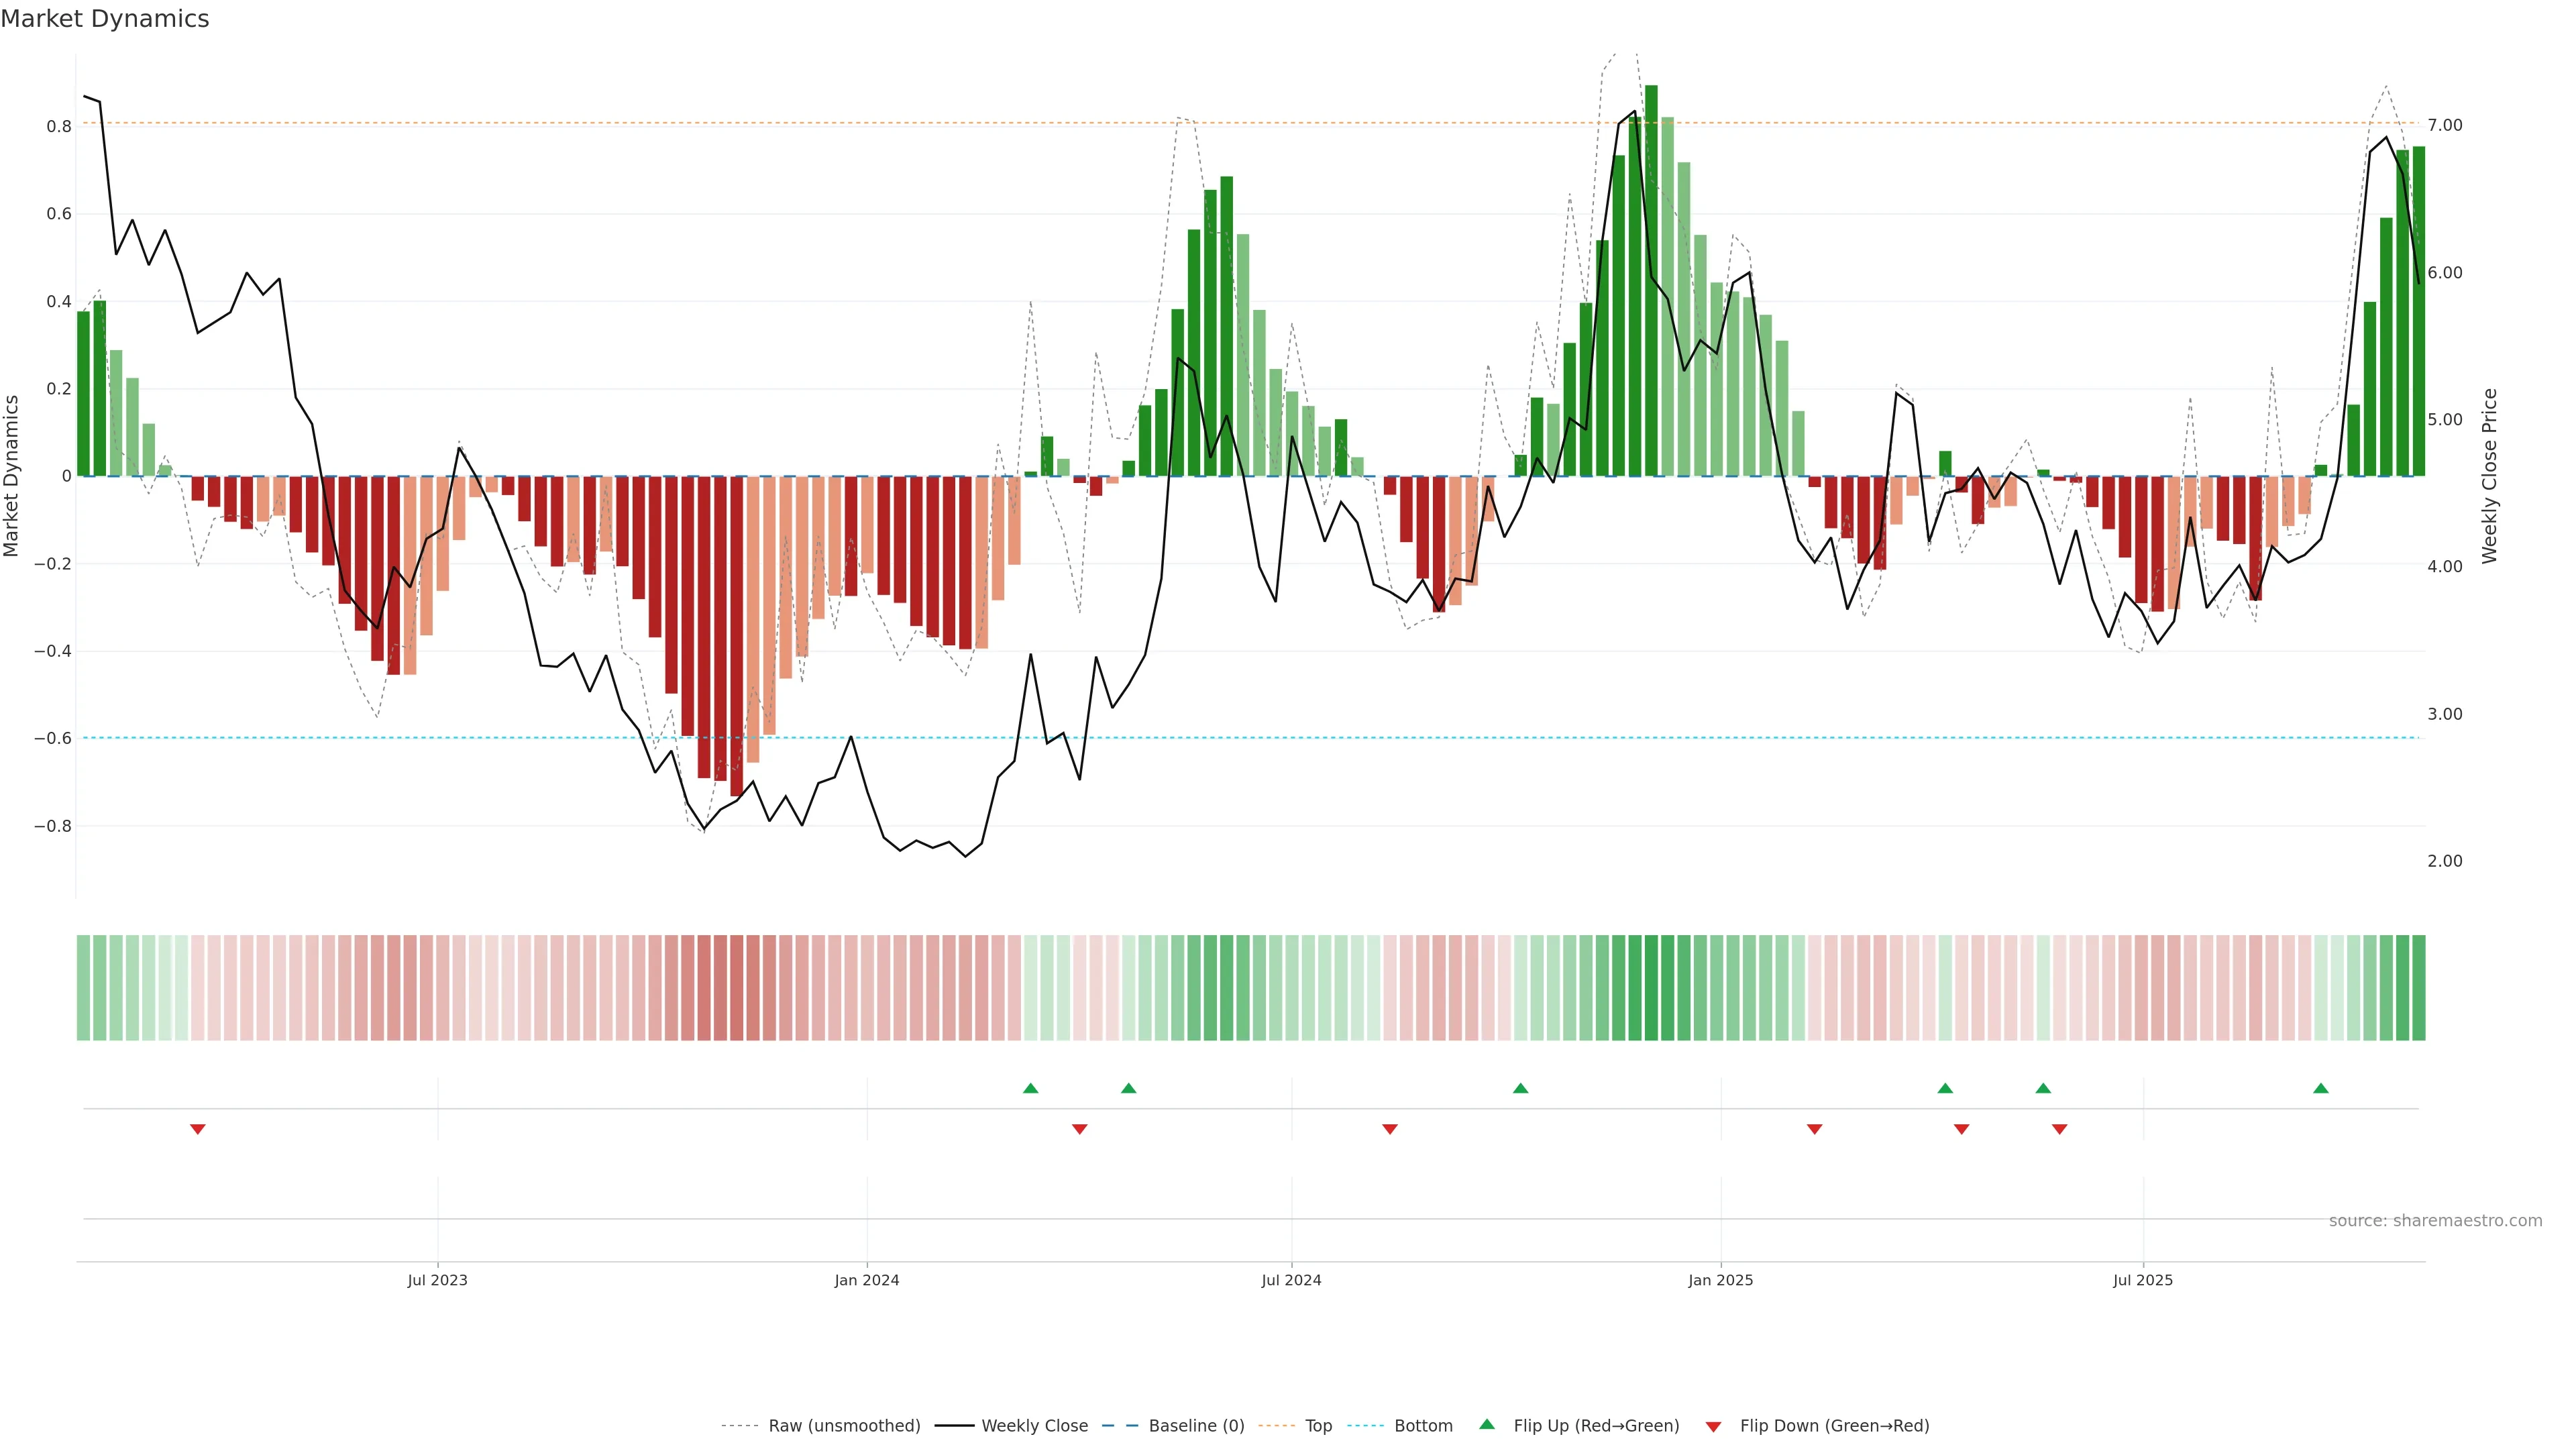Select the Jan 2024 x-axis label

click(x=866, y=1280)
